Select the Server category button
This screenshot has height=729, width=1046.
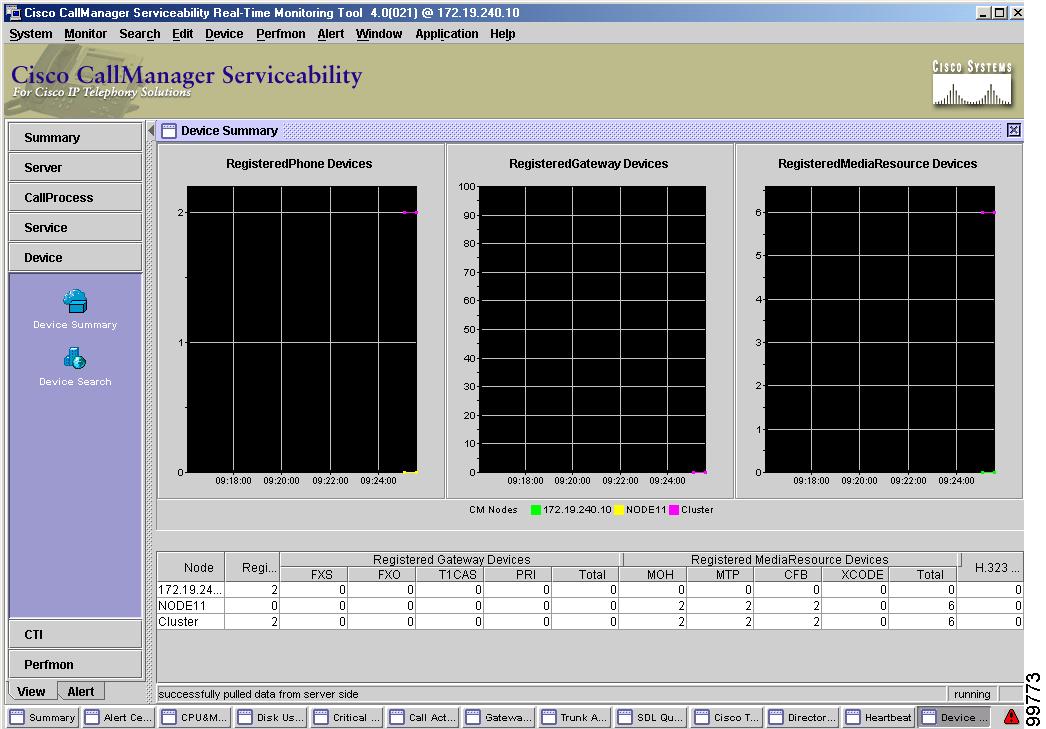[x=75, y=167]
